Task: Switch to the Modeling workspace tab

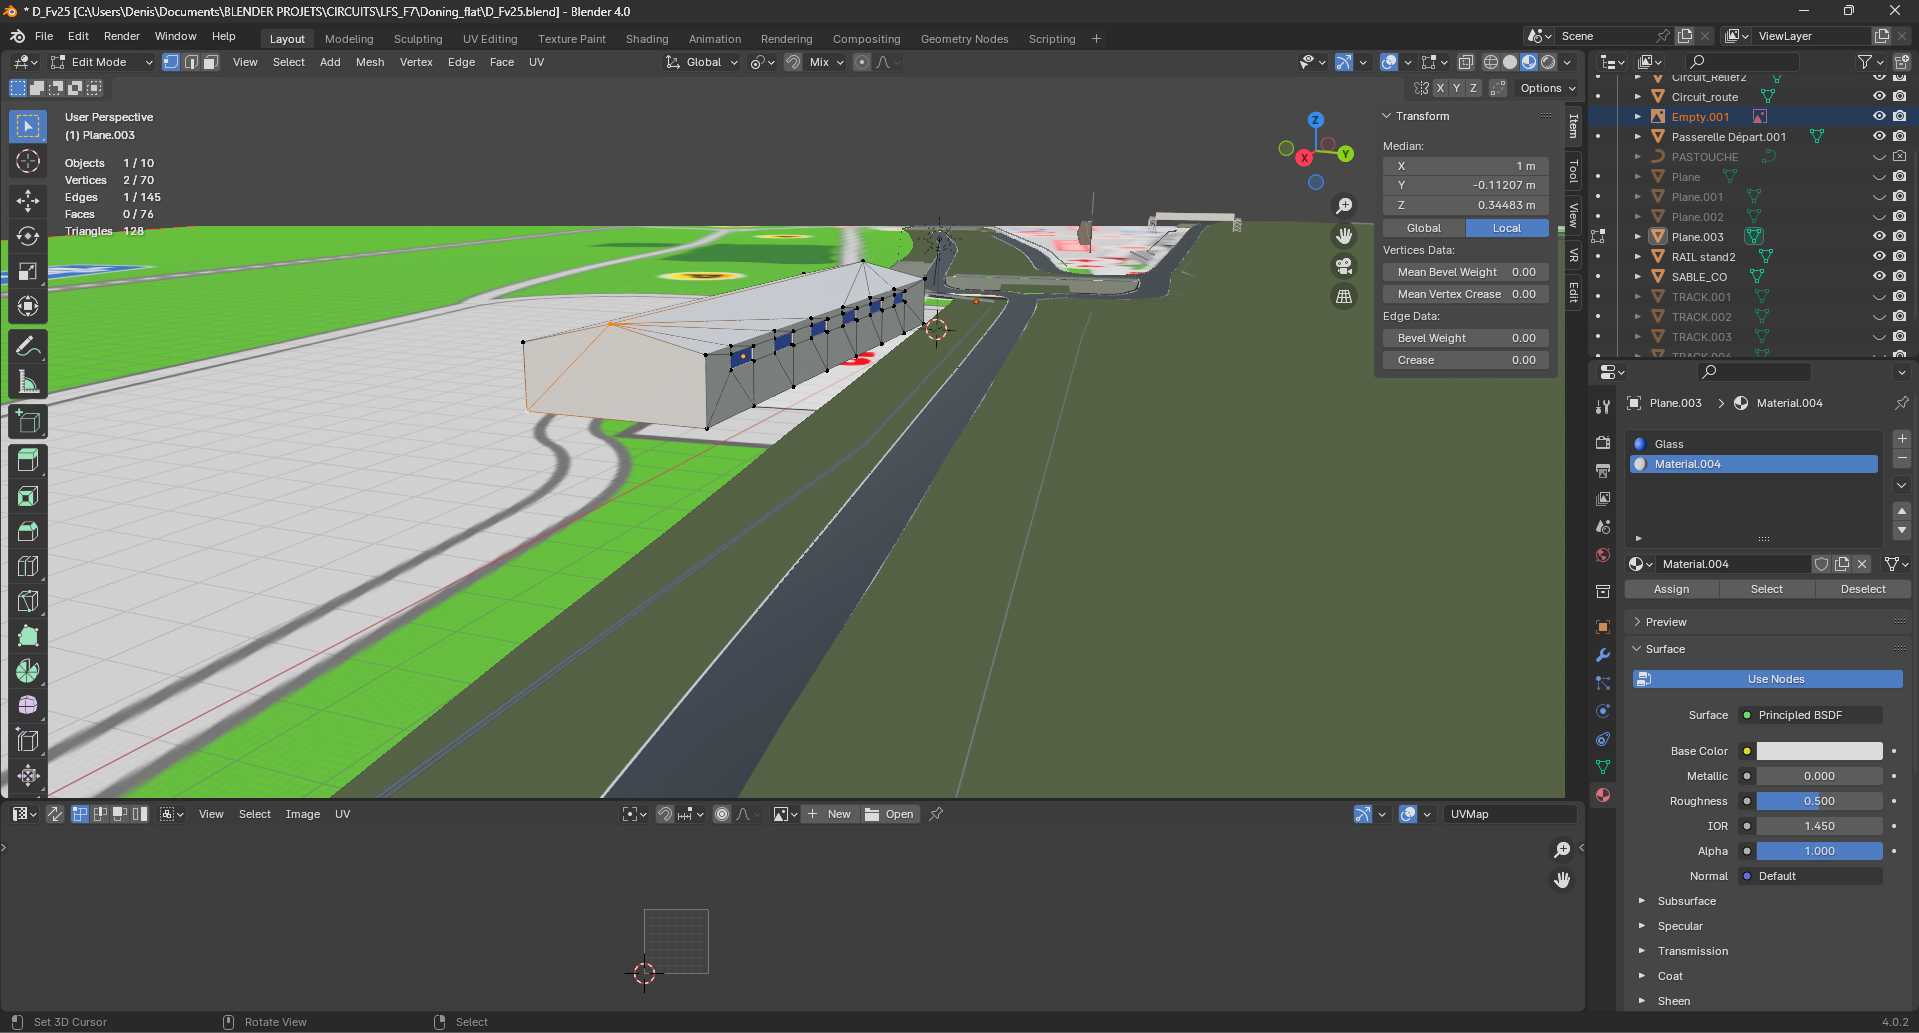Action: 349,39
